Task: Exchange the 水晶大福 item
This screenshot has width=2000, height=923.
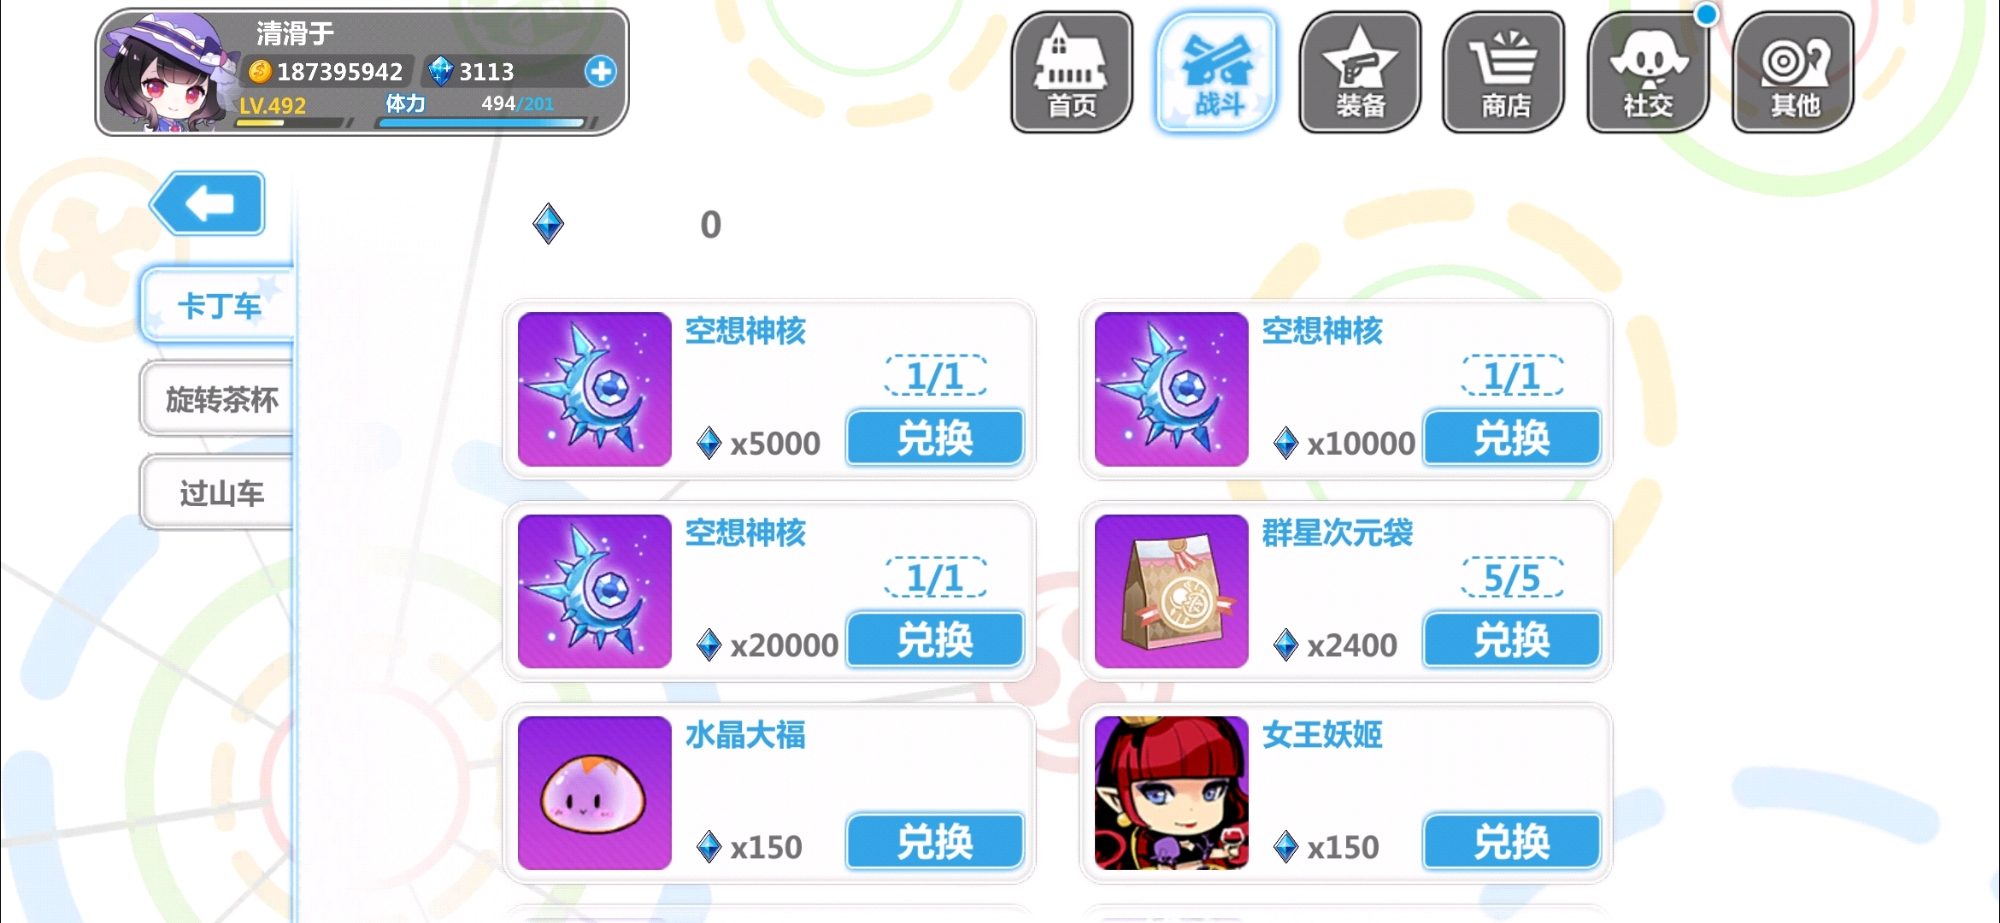Action: [x=935, y=841]
